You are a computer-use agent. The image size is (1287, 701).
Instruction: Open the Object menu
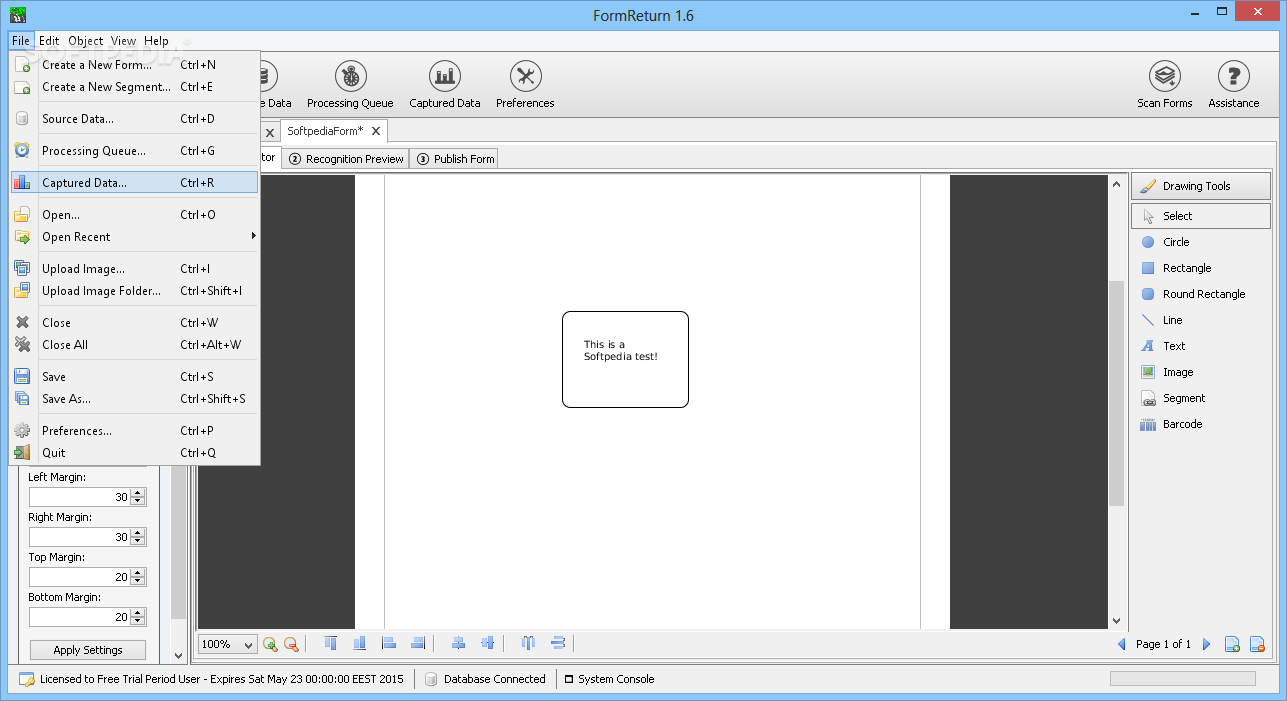(86, 41)
